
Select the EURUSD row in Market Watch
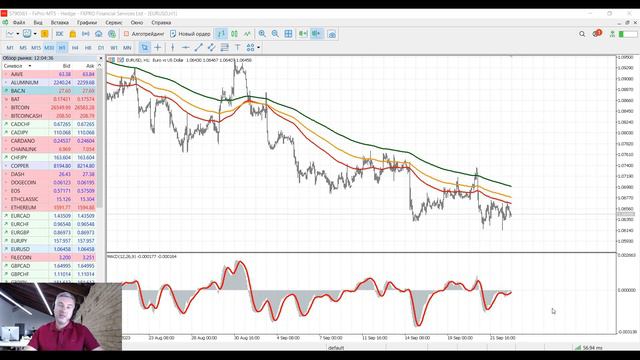pos(49,249)
